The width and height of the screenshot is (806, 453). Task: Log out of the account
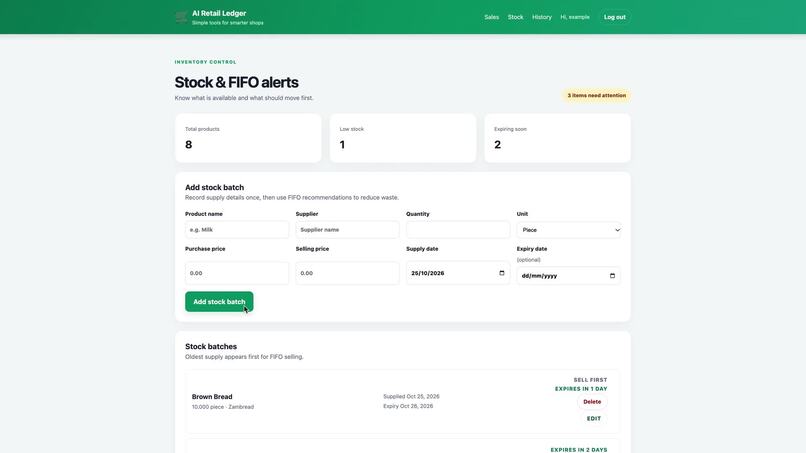614,17
